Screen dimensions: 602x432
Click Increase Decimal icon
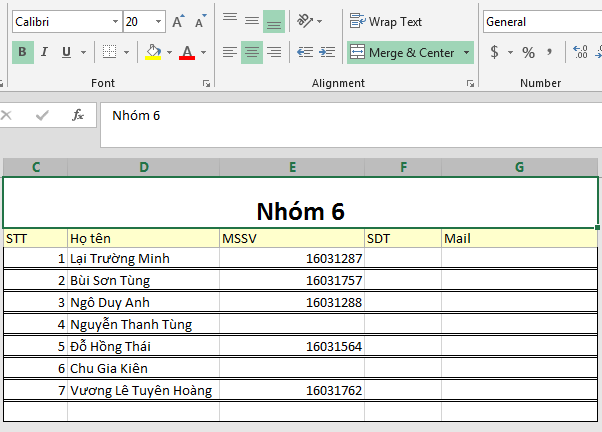pos(580,52)
